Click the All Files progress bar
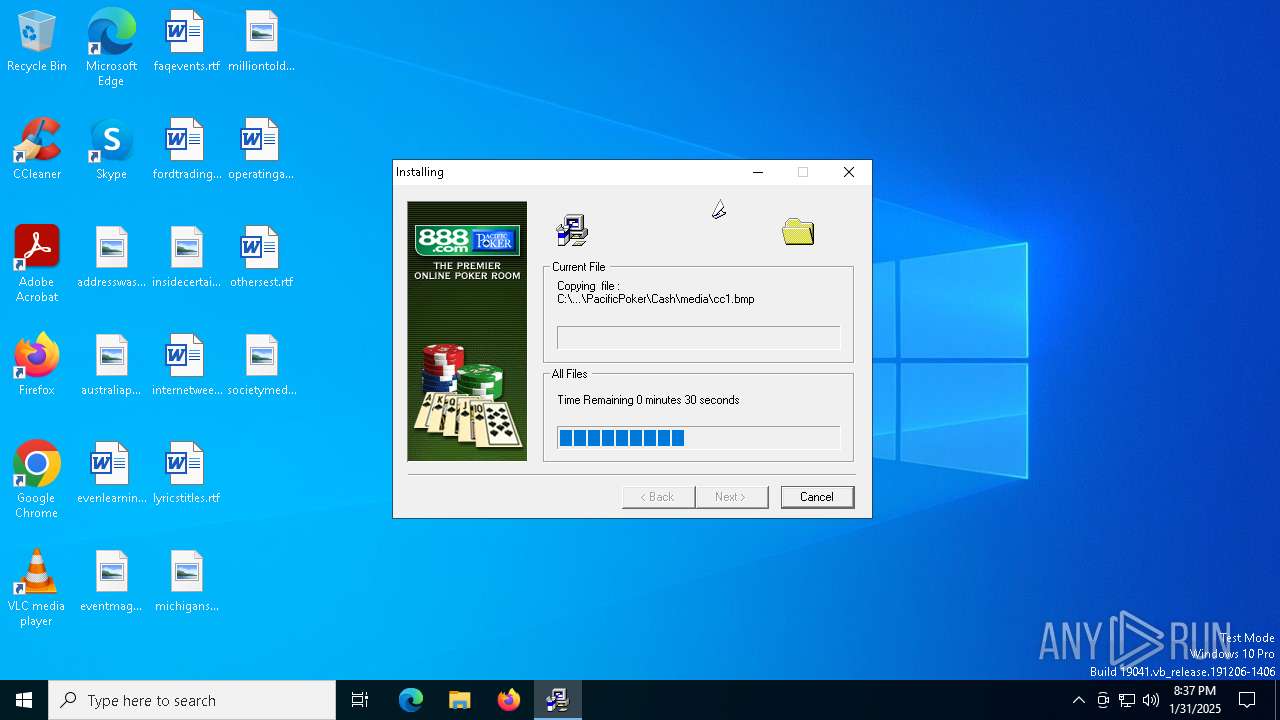 pyautogui.click(x=698, y=438)
